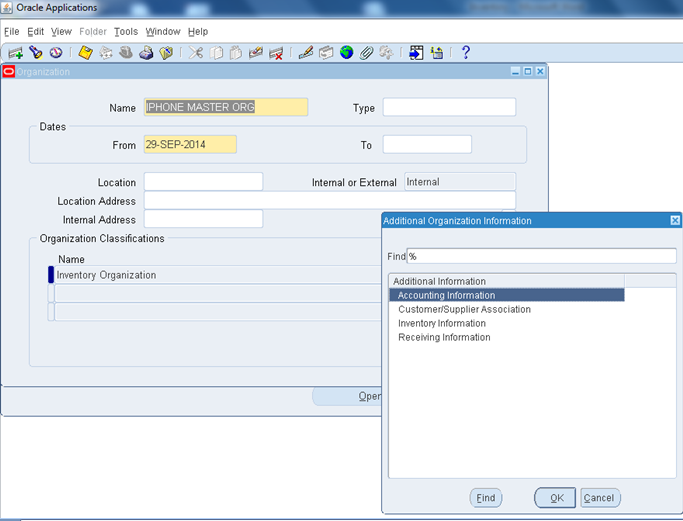Open the View menu
Image resolution: width=683 pixels, height=521 pixels.
click(61, 32)
